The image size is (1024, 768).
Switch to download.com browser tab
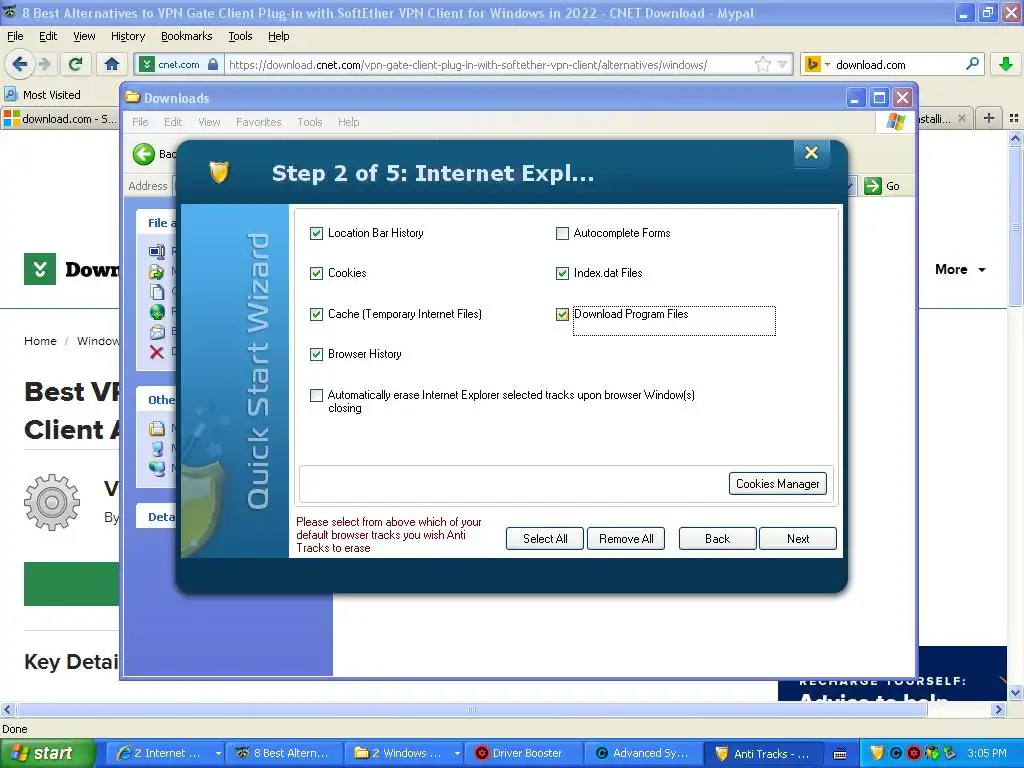[60, 119]
